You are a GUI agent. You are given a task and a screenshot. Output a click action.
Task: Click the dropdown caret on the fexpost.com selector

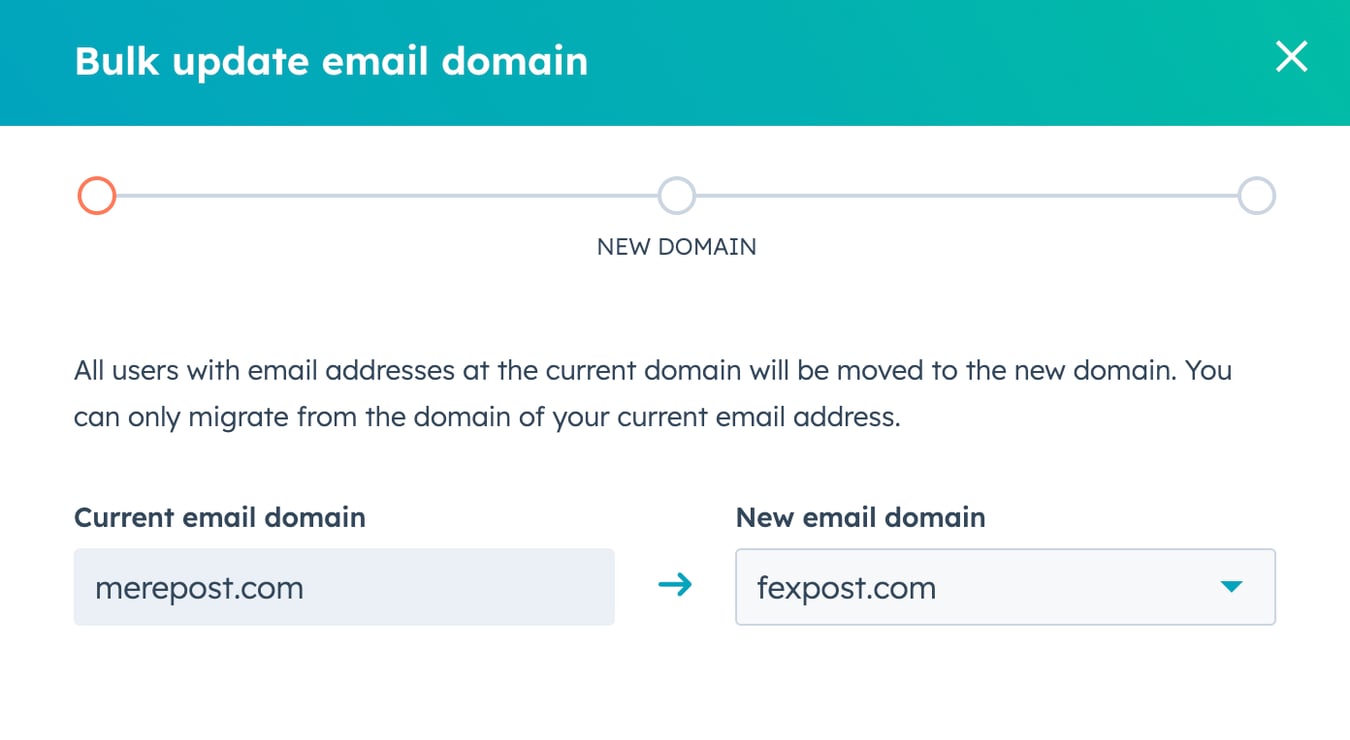point(1232,587)
